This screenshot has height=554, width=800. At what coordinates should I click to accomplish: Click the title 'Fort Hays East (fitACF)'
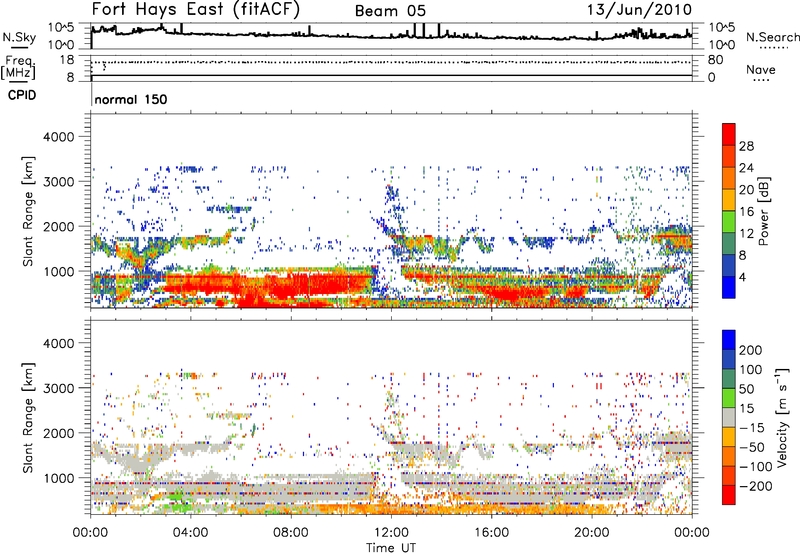click(x=196, y=10)
